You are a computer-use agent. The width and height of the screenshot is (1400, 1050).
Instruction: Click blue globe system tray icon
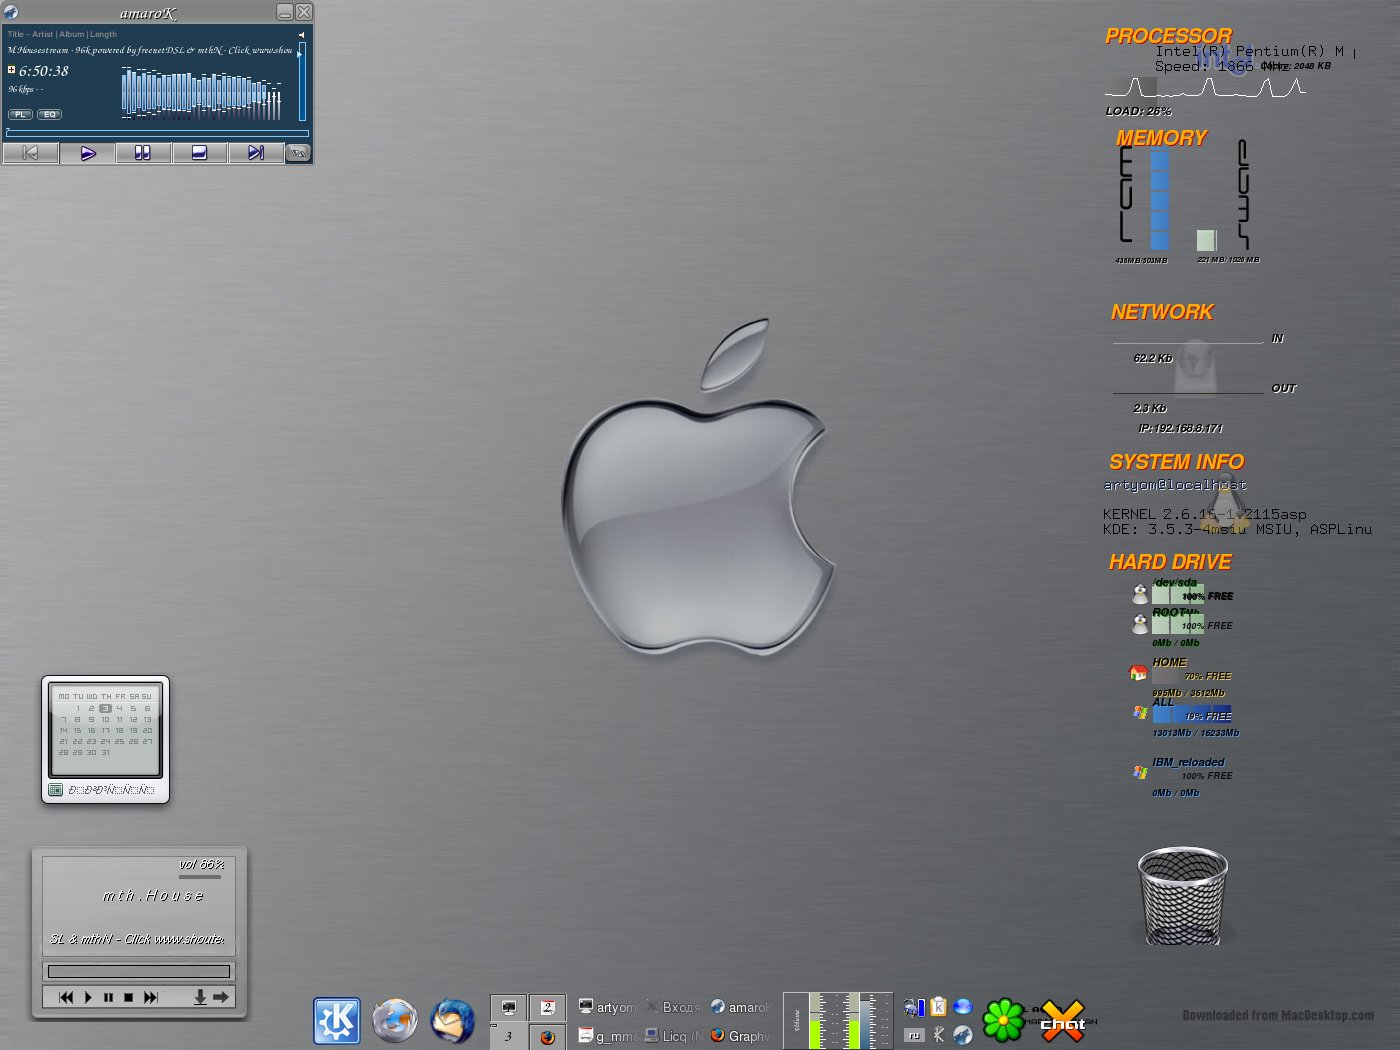[x=963, y=1007]
